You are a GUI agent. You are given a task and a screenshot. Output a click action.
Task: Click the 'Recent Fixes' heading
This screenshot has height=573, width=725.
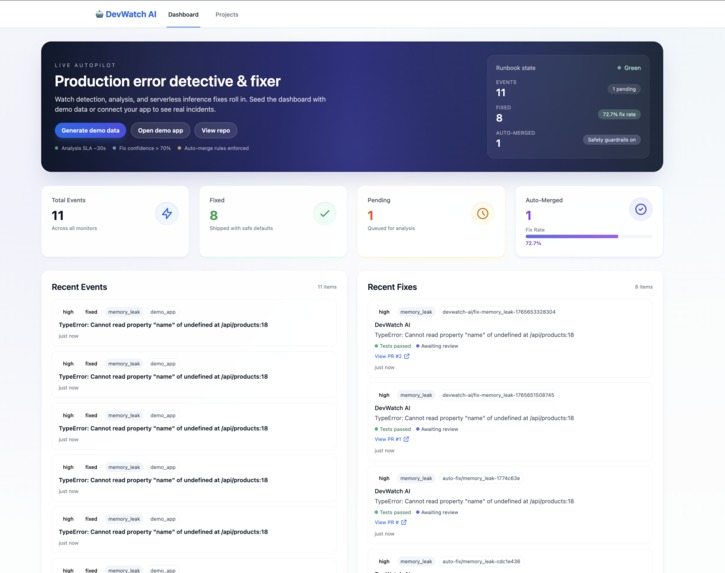(392, 287)
